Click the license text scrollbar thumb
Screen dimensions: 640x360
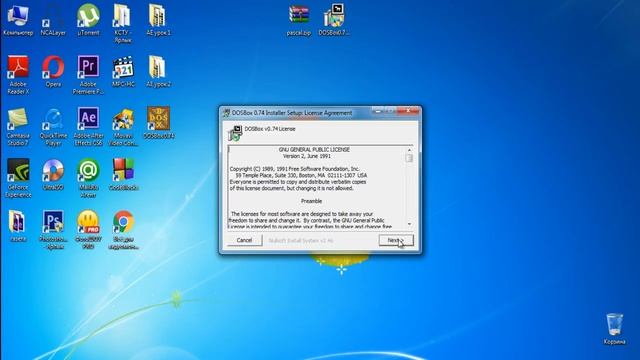tap(409, 158)
